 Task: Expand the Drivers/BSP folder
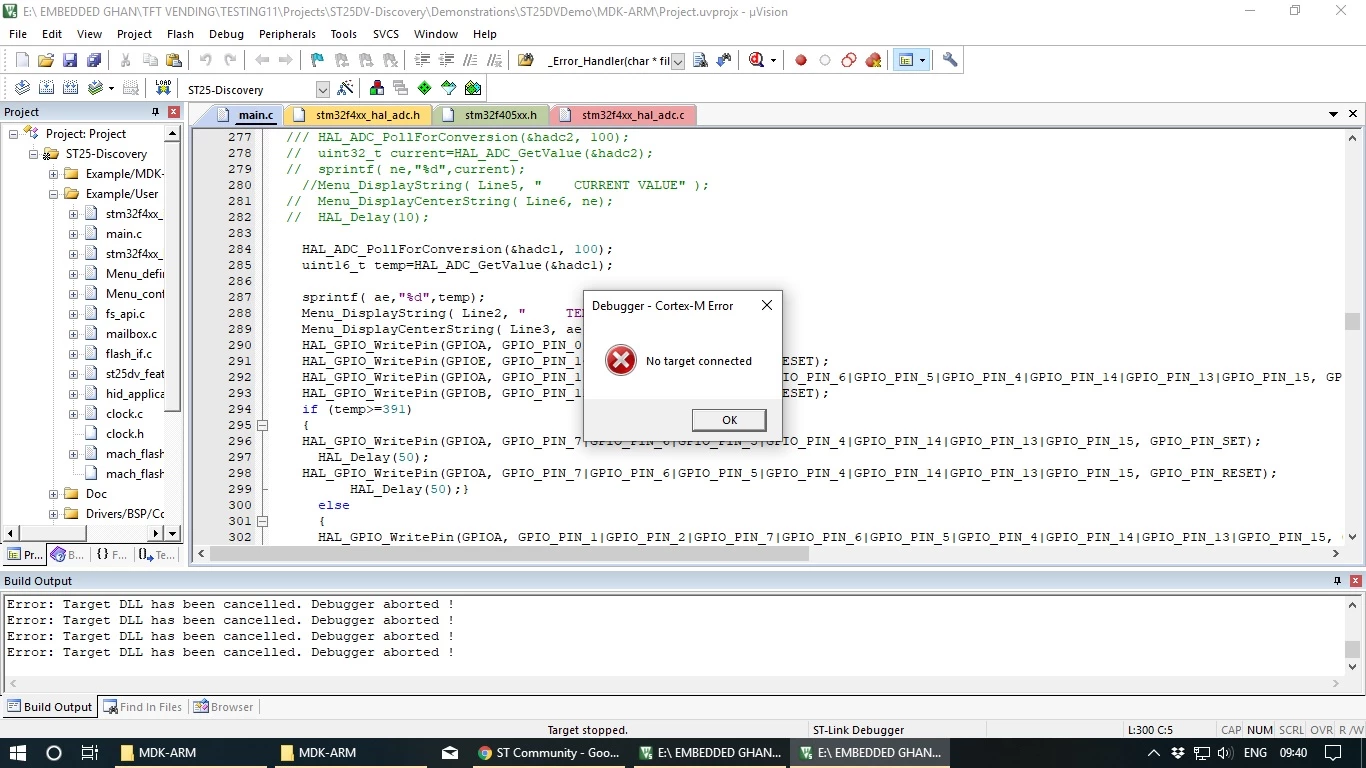click(x=54, y=514)
